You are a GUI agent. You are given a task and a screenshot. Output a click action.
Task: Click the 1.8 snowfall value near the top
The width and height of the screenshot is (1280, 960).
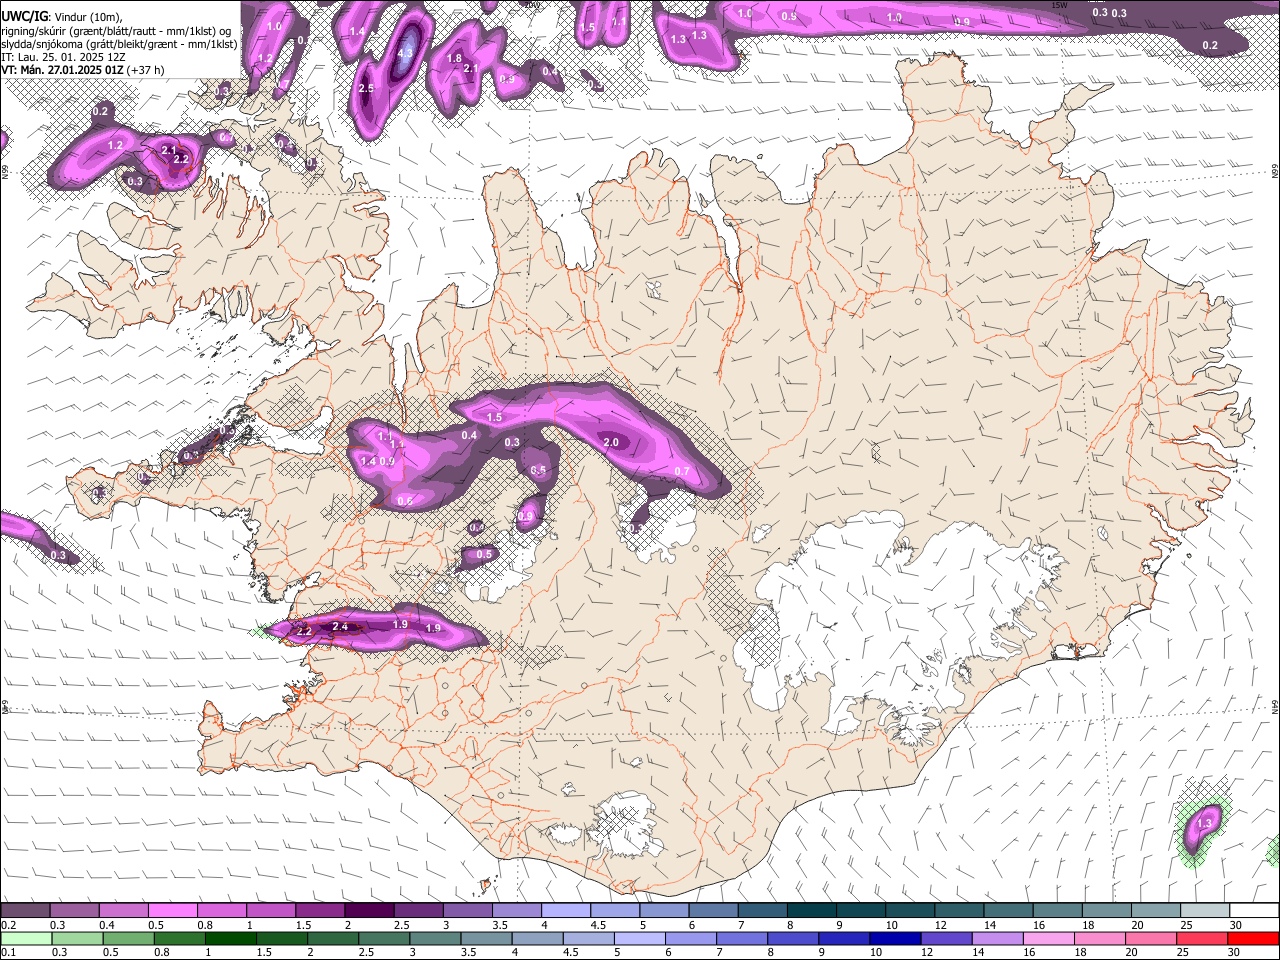(x=454, y=59)
